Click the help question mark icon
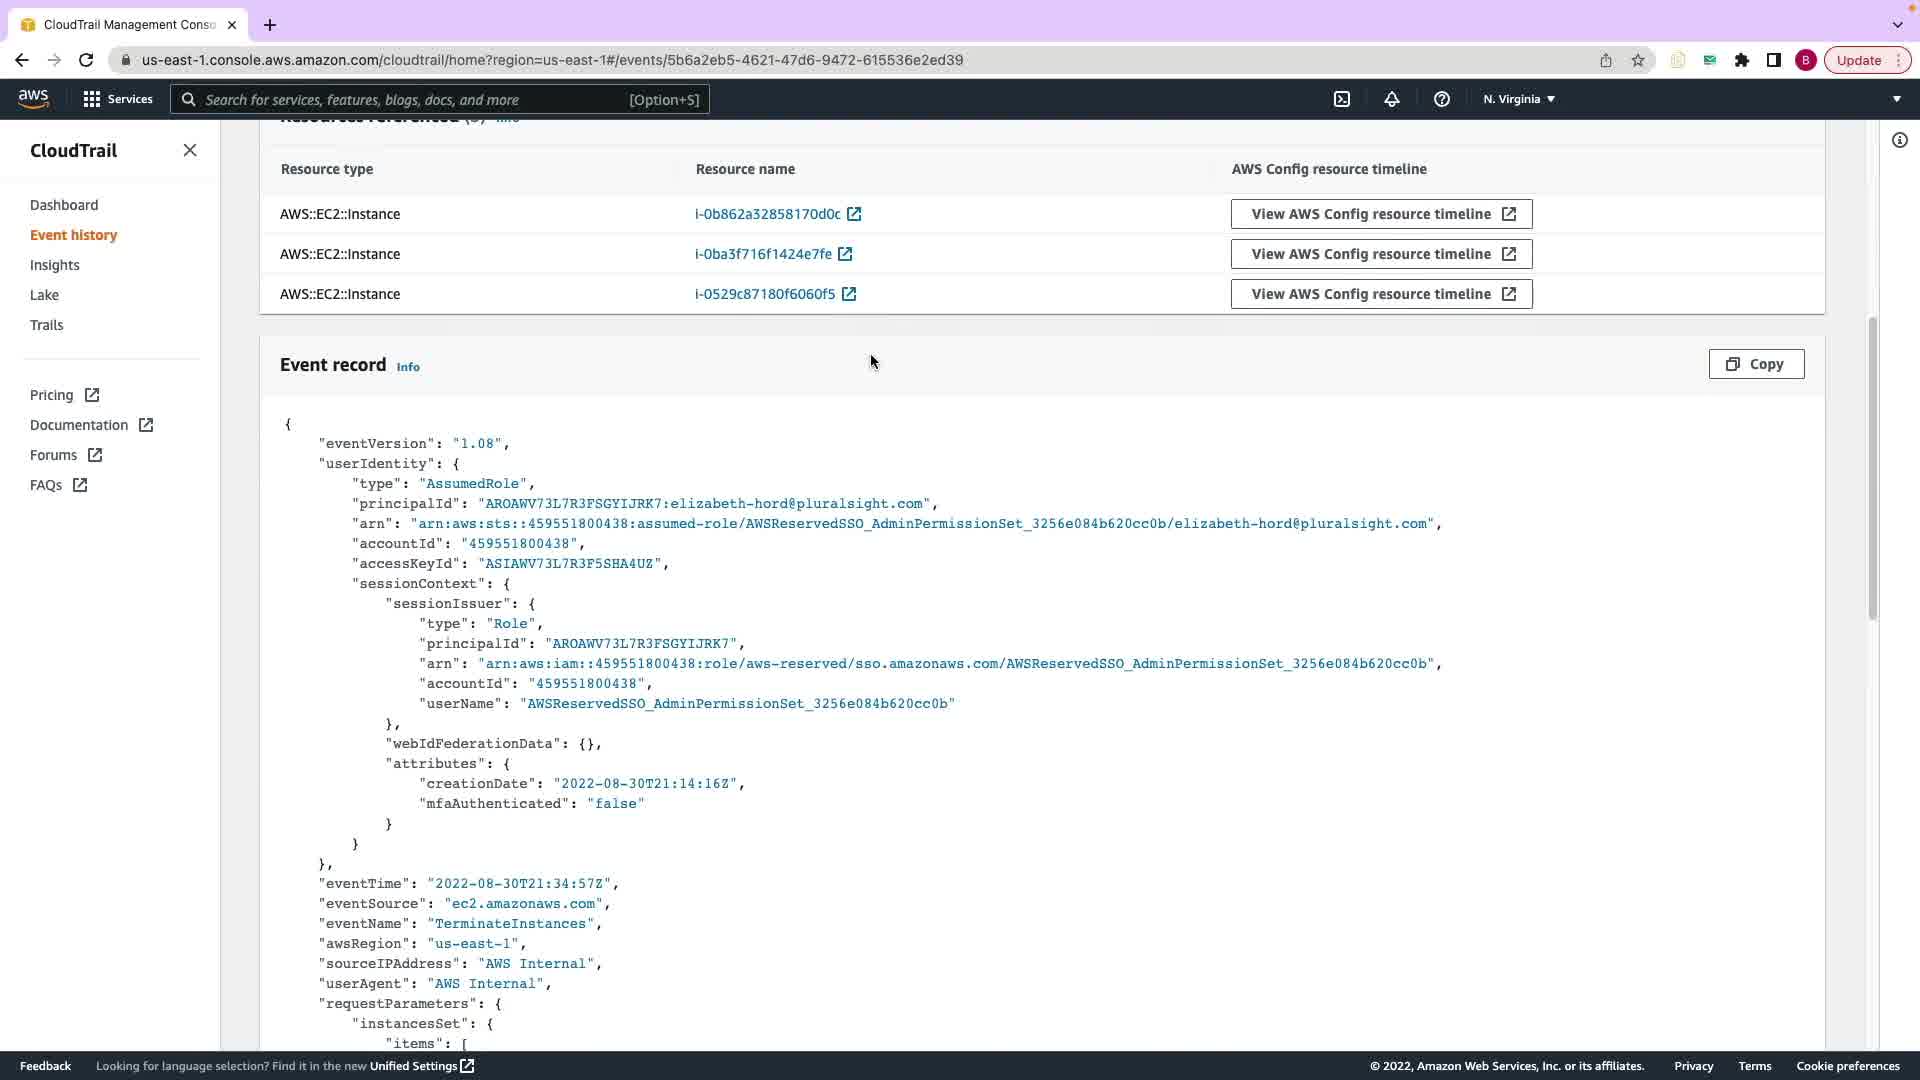Screen dimensions: 1920x1080 tap(1441, 99)
